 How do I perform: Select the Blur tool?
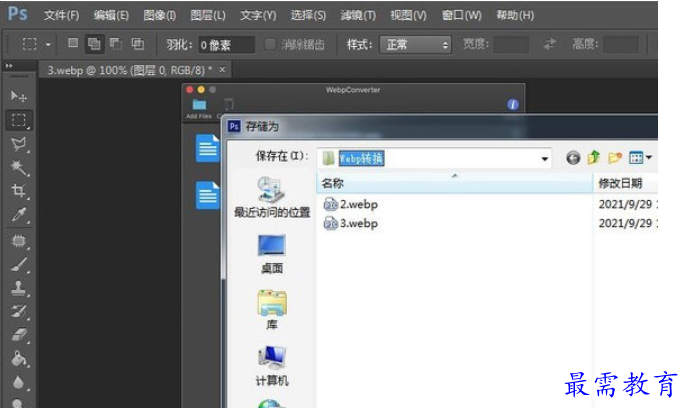click(x=18, y=382)
